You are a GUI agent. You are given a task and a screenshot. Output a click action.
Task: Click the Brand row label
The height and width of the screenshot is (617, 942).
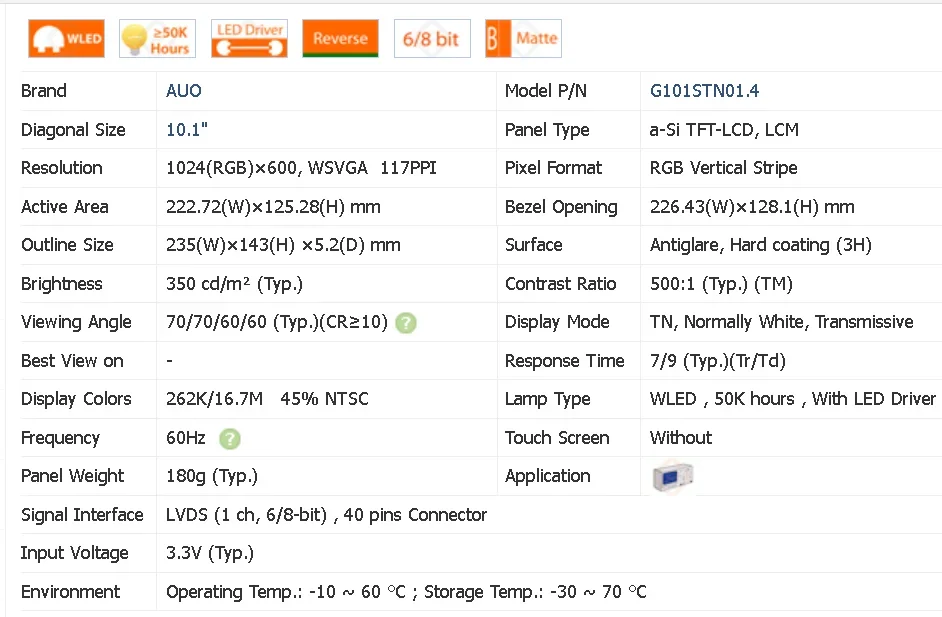[x=44, y=91]
